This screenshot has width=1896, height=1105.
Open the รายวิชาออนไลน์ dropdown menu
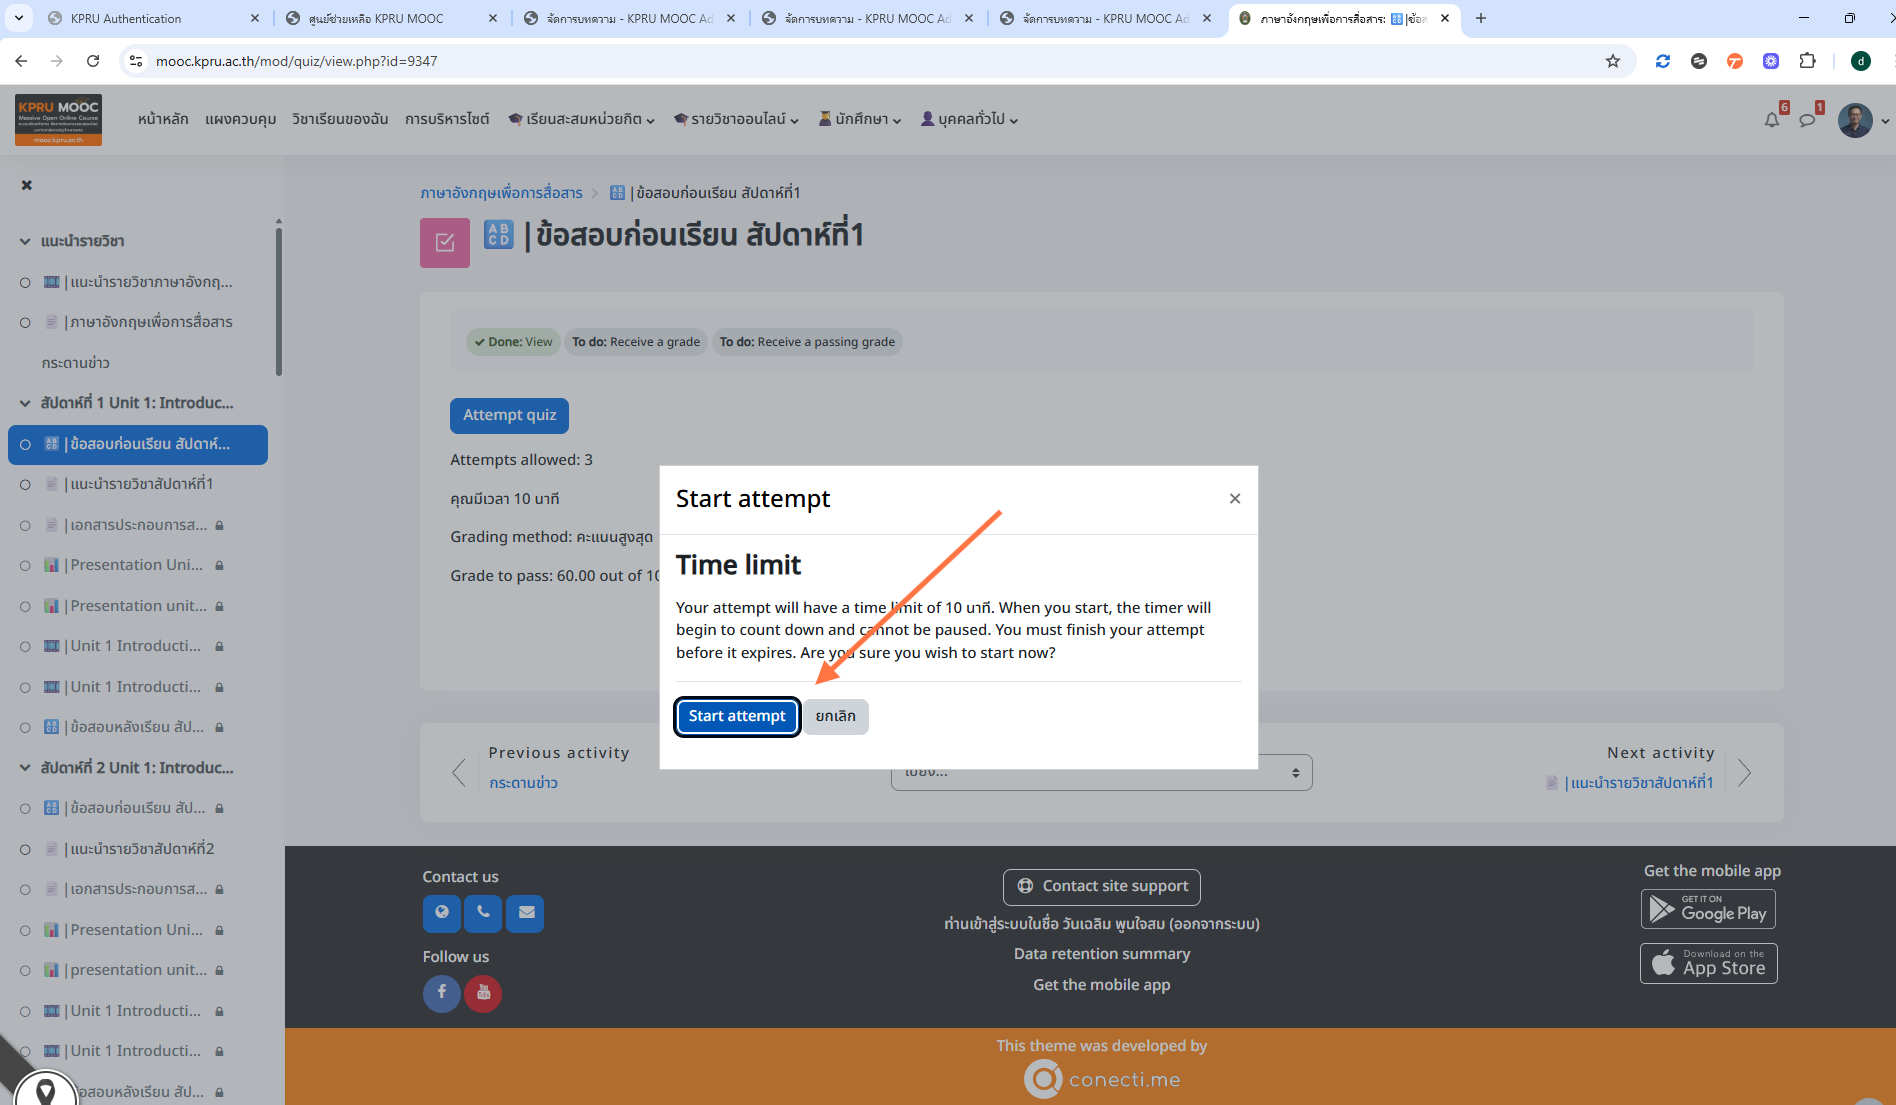pos(736,119)
